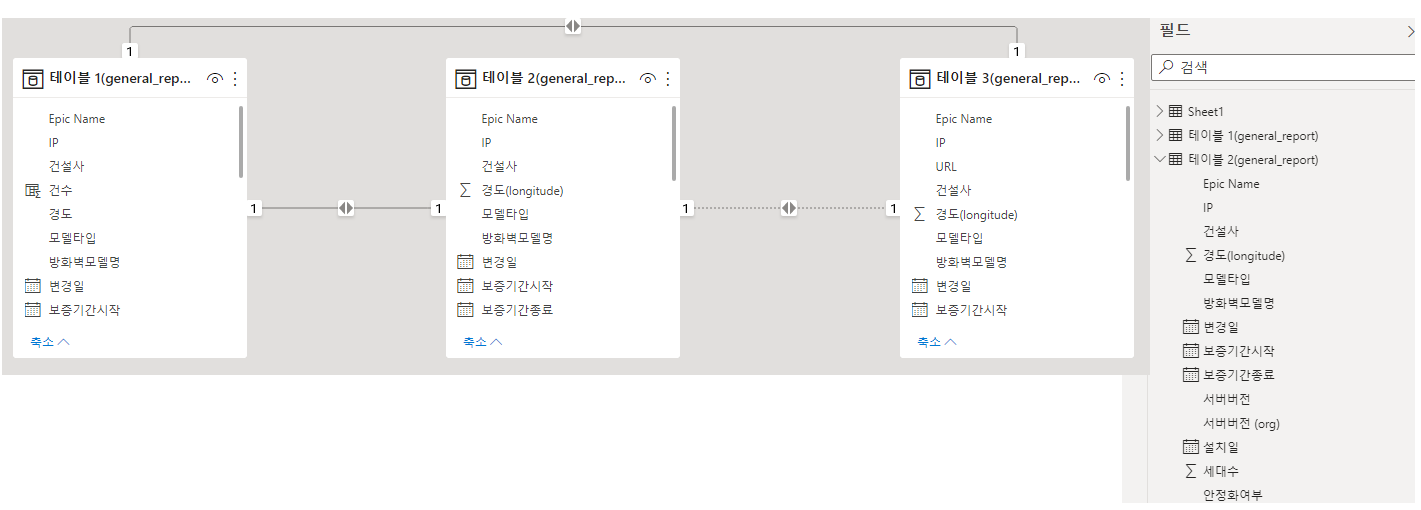1421x510 pixels.
Task: Open more options for 테이블 1 card
Action: 235,79
